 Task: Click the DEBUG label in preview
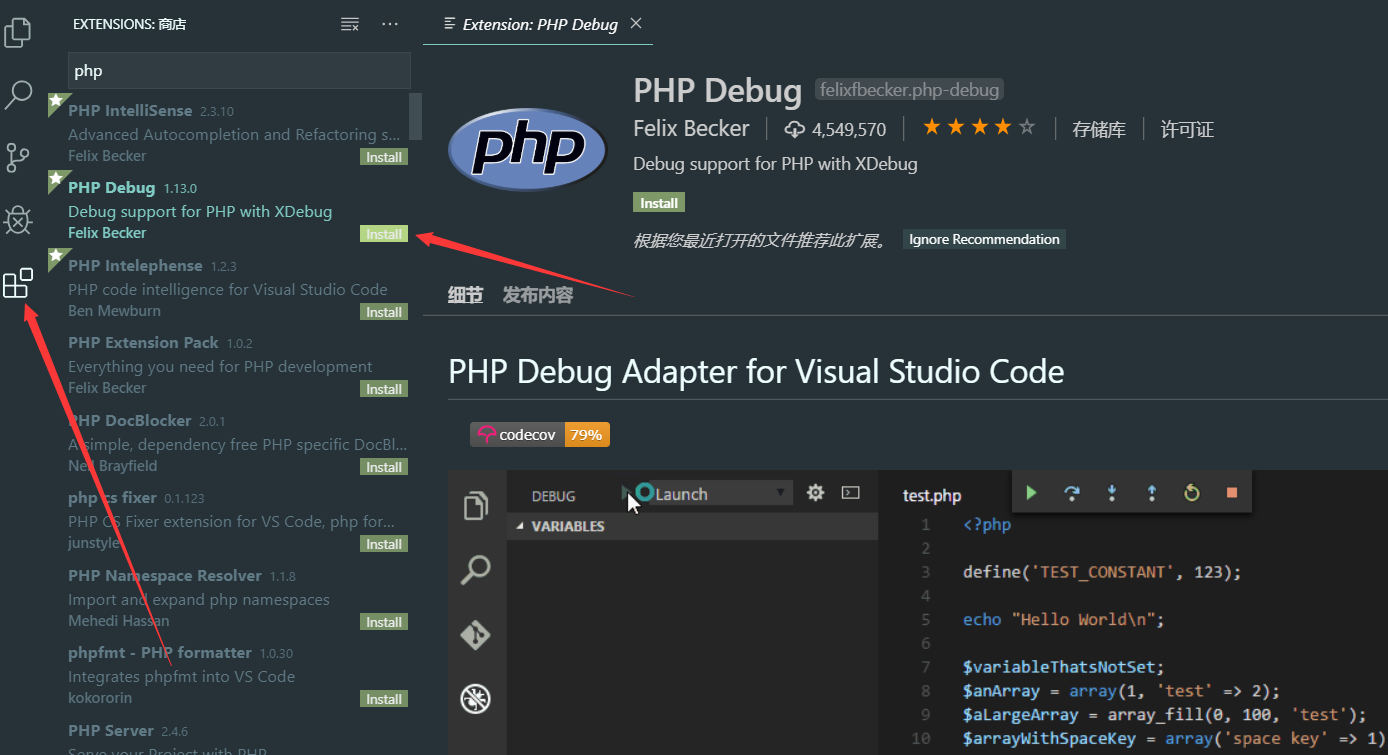coord(553,496)
